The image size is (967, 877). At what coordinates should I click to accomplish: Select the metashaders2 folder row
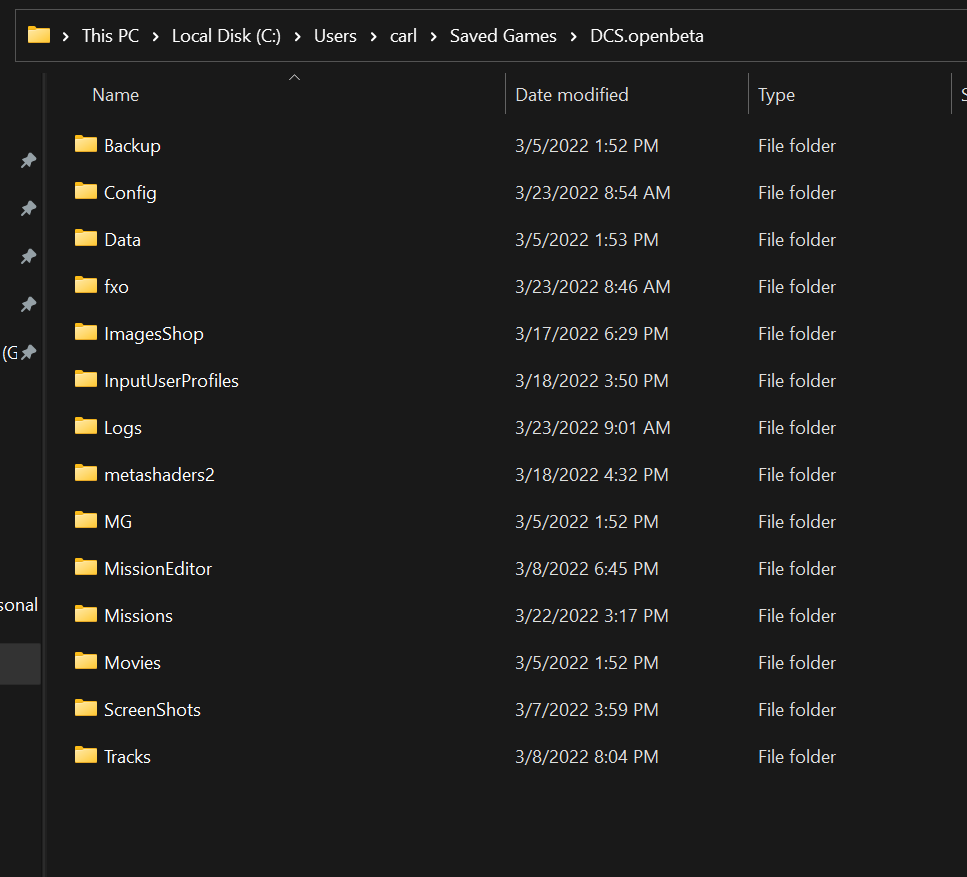pyautogui.click(x=506, y=474)
